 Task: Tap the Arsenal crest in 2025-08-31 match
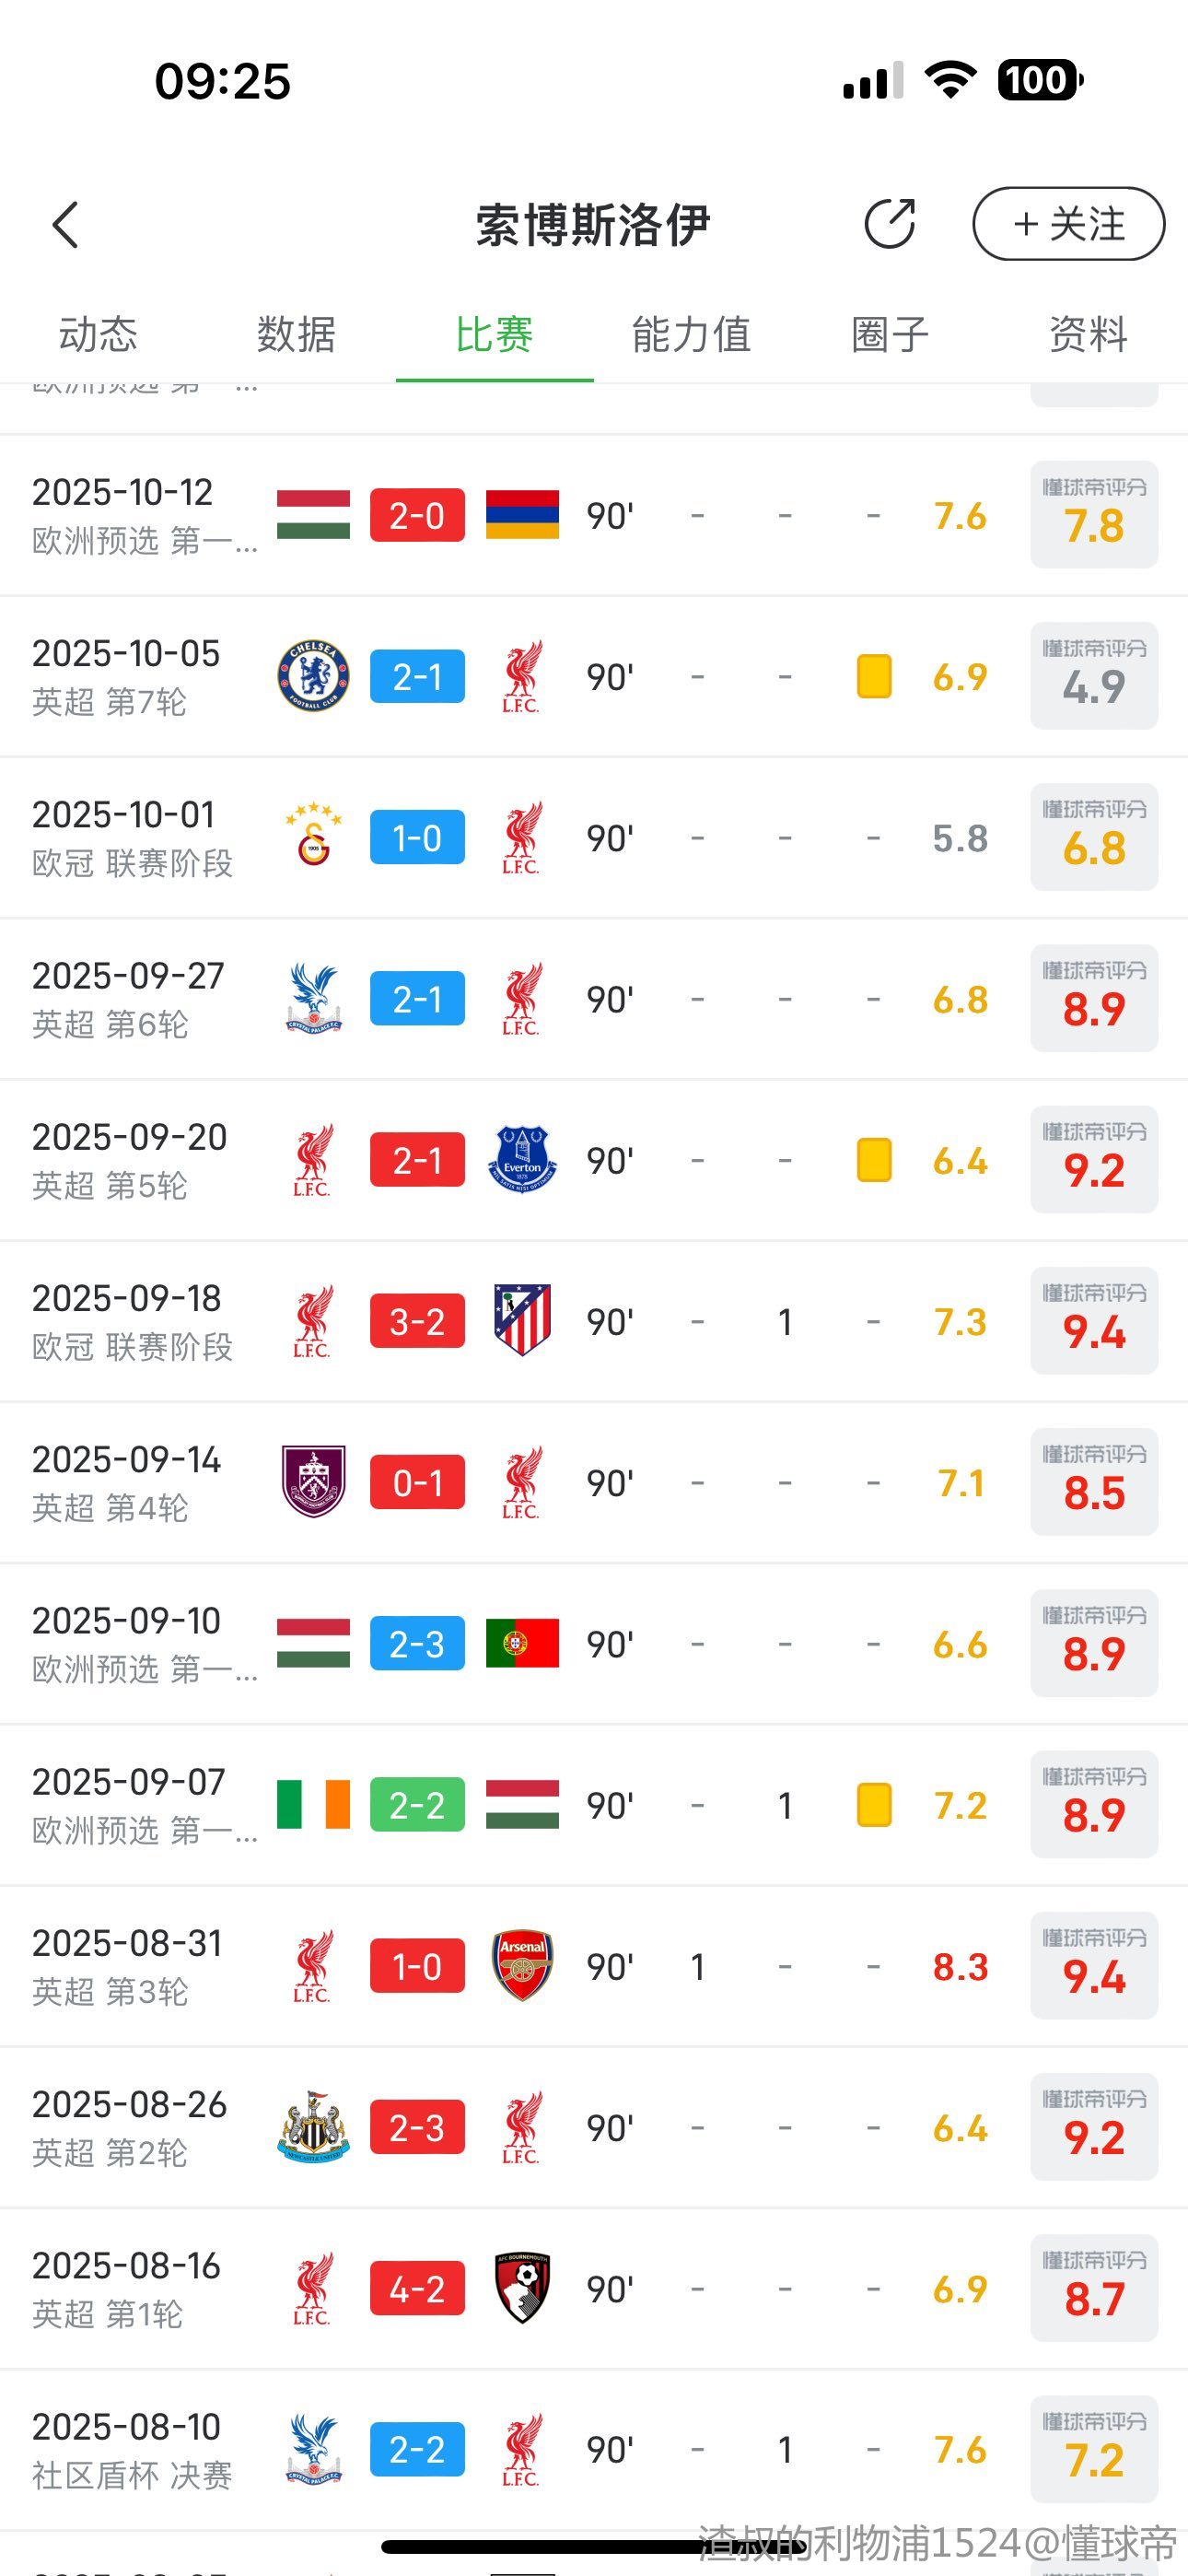(522, 1966)
